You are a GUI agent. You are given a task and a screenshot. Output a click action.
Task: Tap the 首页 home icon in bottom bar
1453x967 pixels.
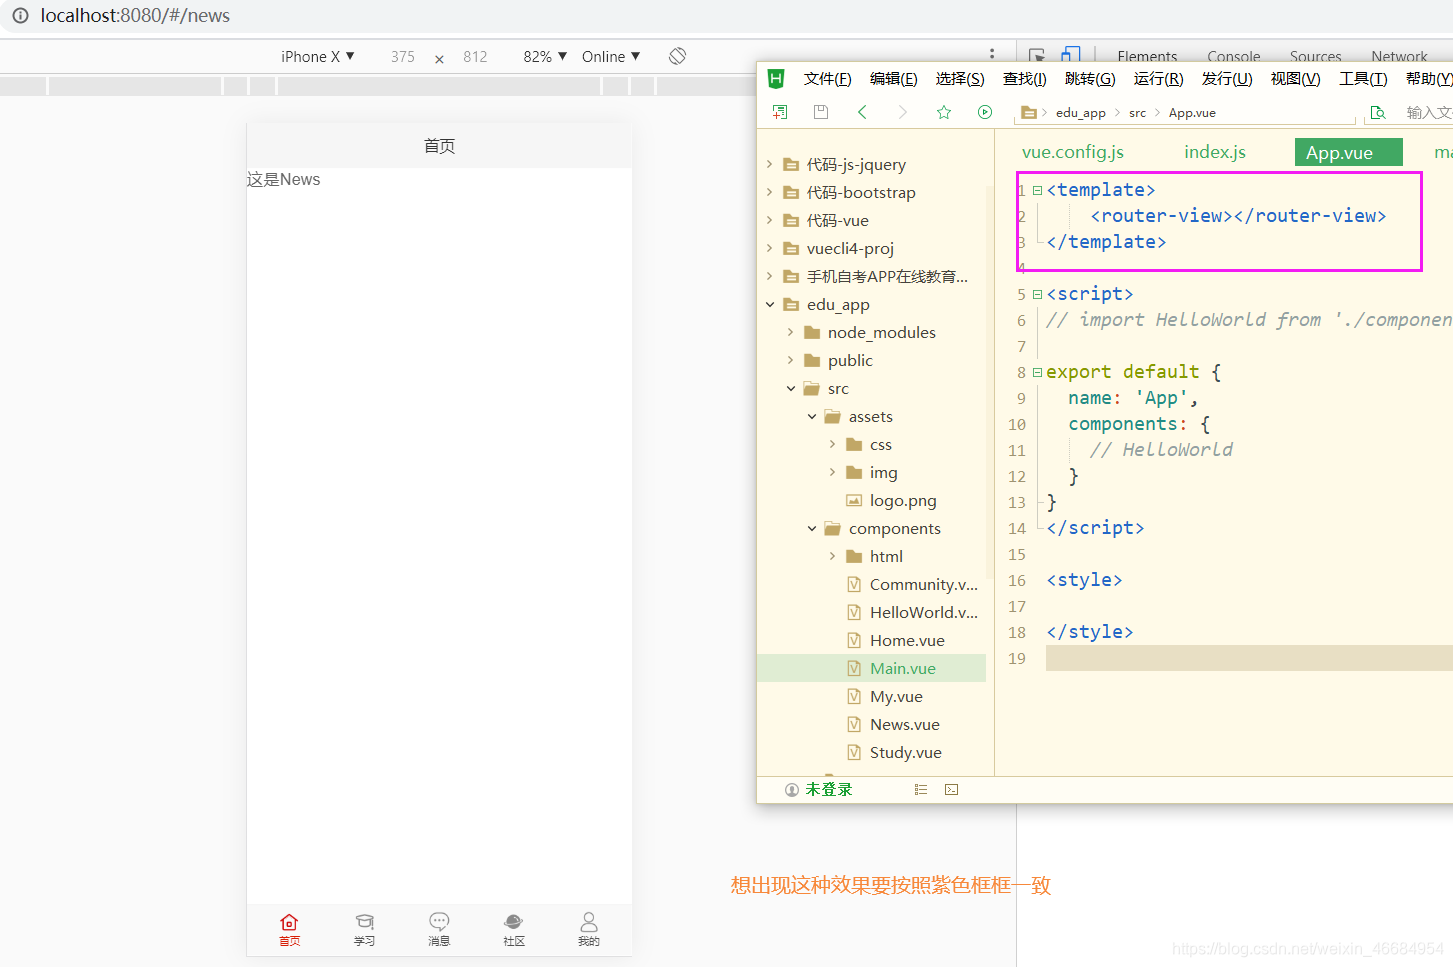(289, 922)
